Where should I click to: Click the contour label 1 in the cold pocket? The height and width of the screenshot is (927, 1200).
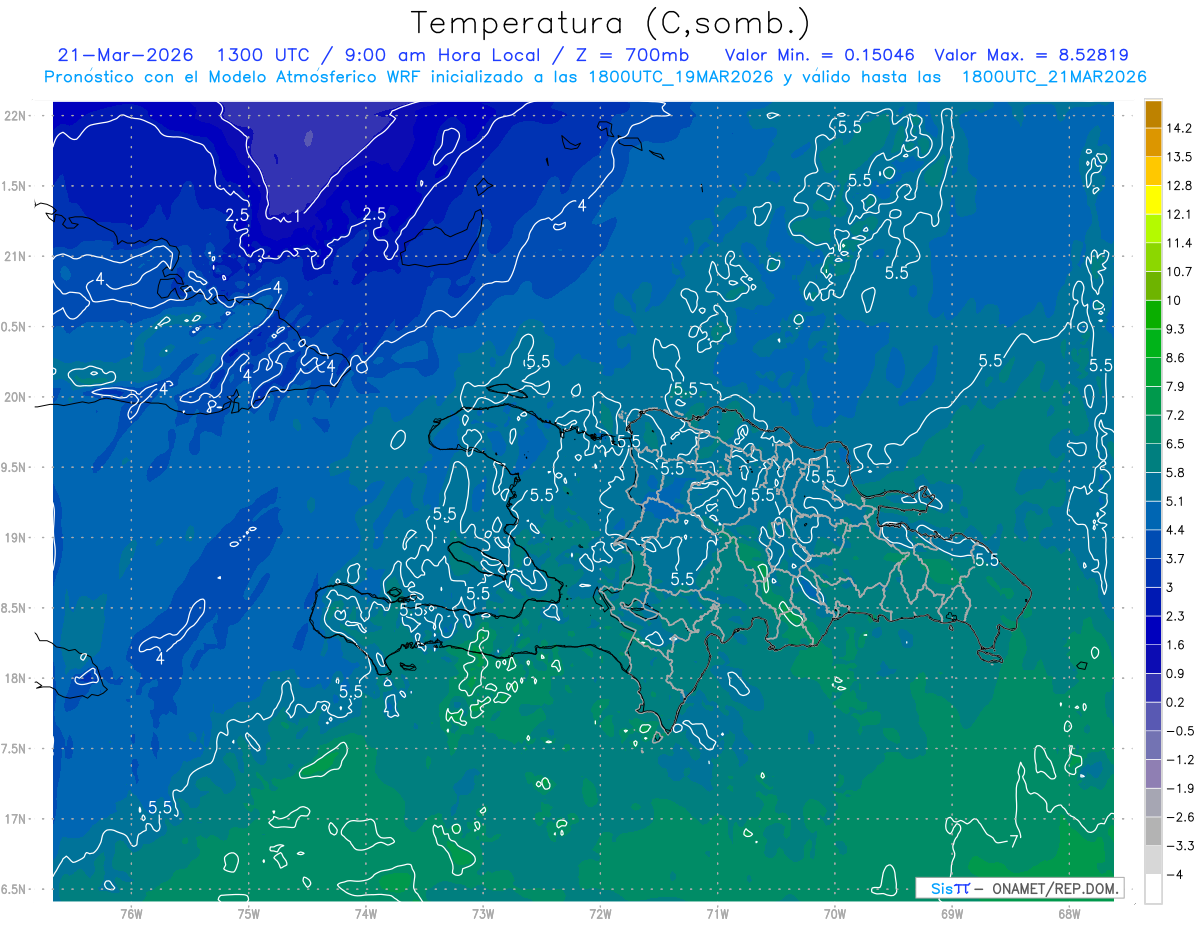click(x=296, y=216)
